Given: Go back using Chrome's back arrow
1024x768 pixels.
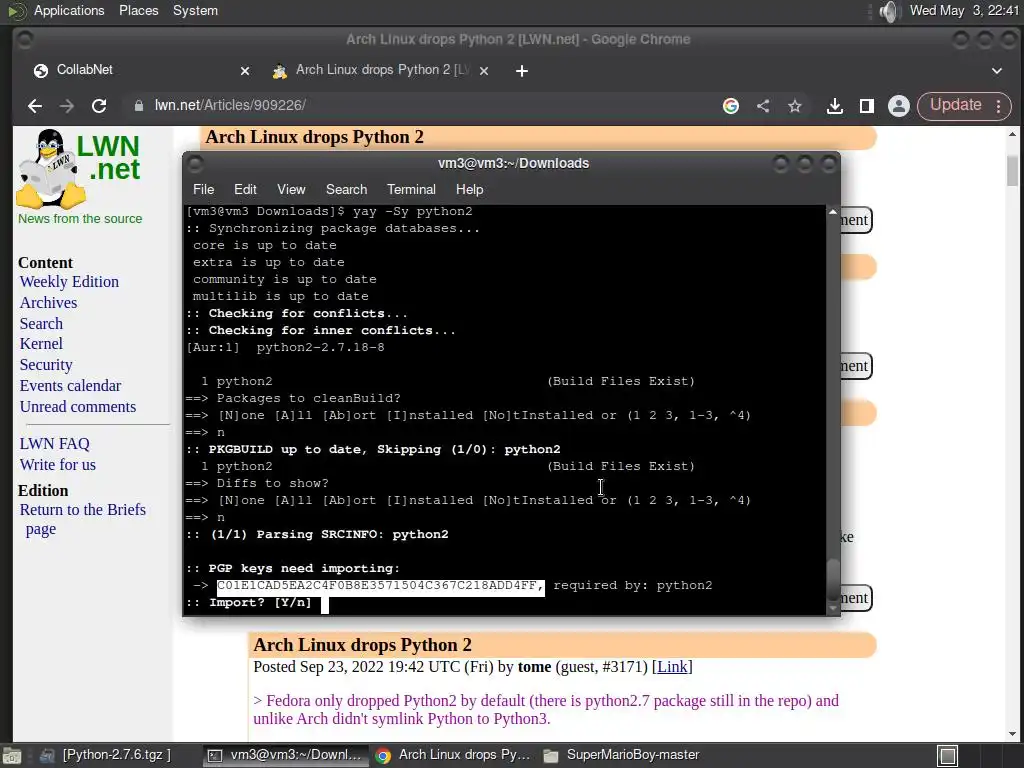Looking at the screenshot, I should [x=35, y=106].
